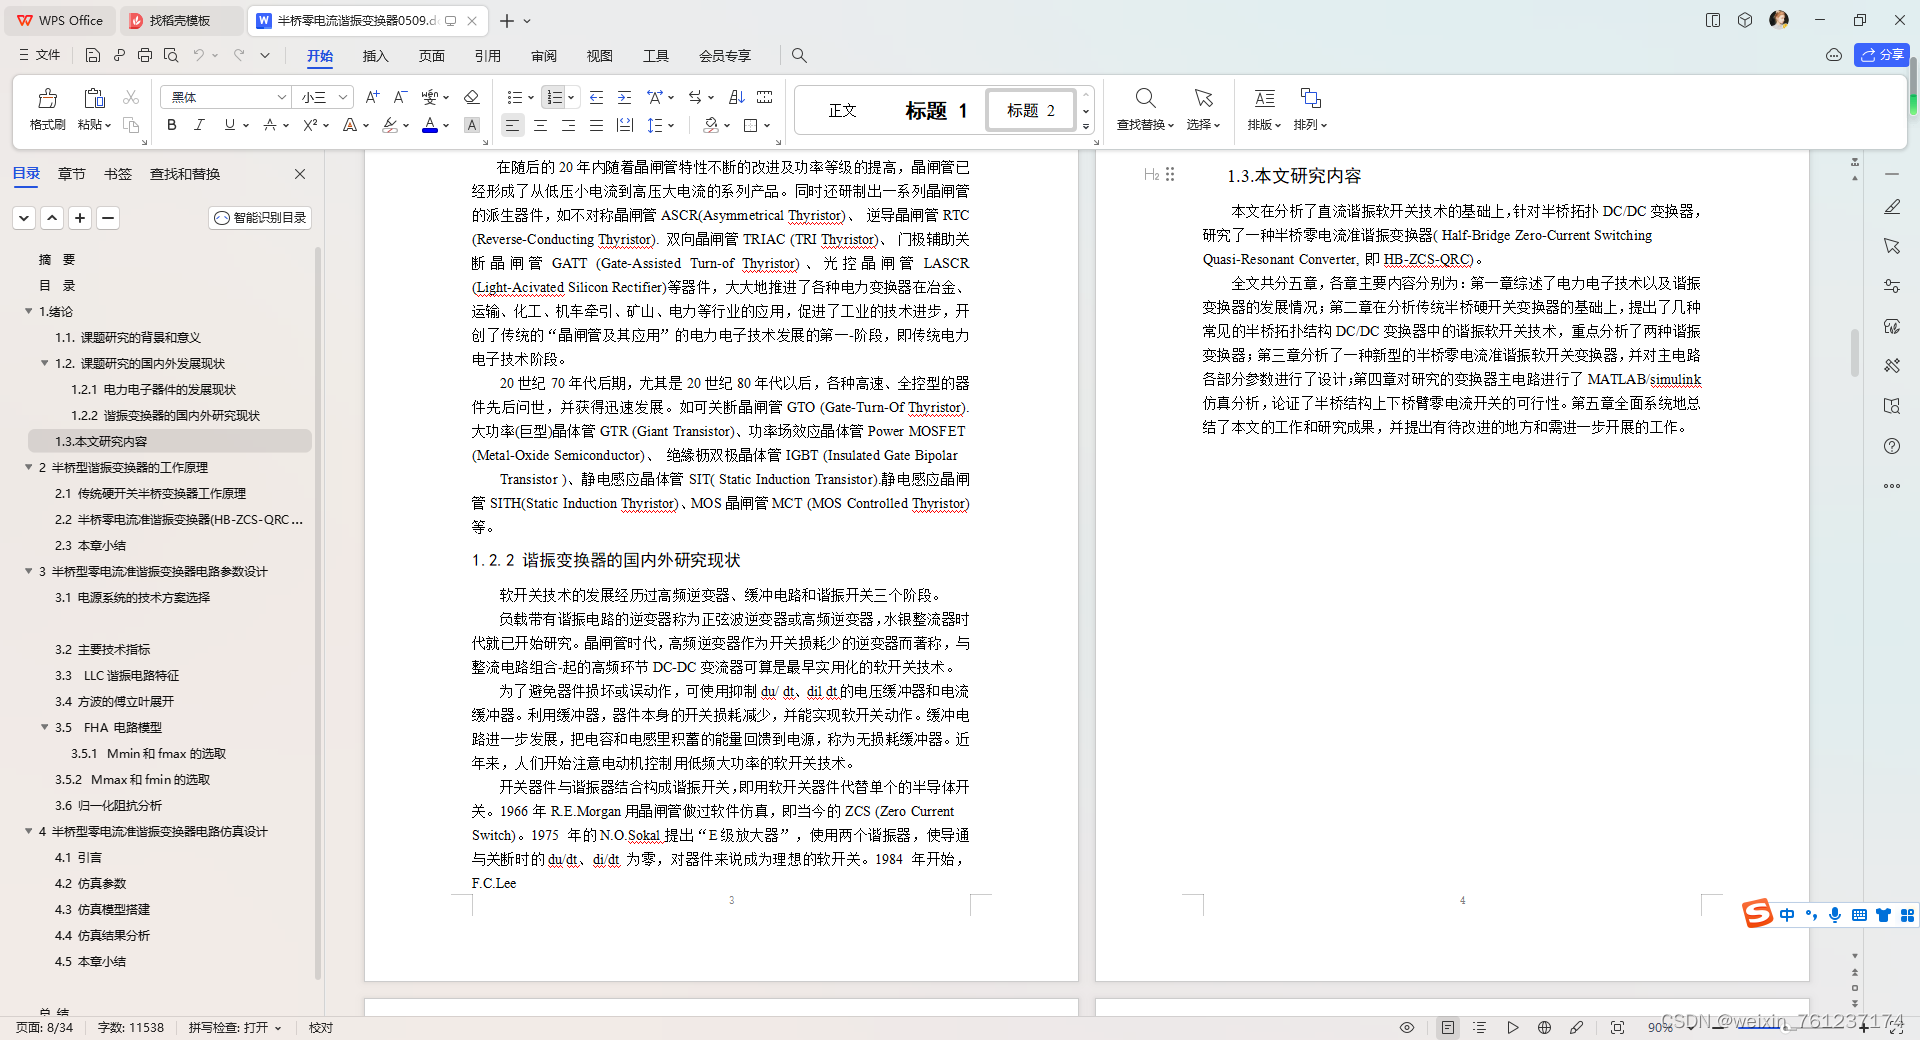Click the font color swatch (blue A)
This screenshot has width=1920, height=1040.
point(430,125)
